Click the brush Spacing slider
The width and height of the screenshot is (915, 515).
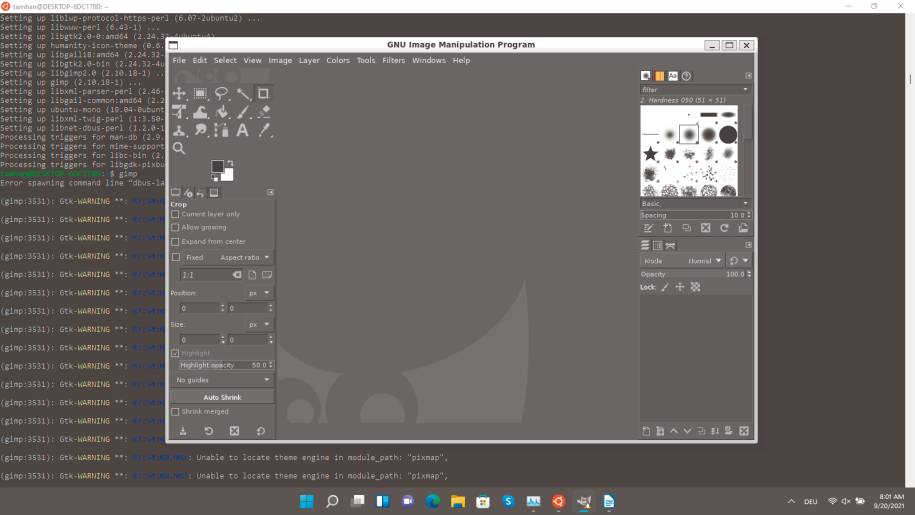pyautogui.click(x=696, y=215)
